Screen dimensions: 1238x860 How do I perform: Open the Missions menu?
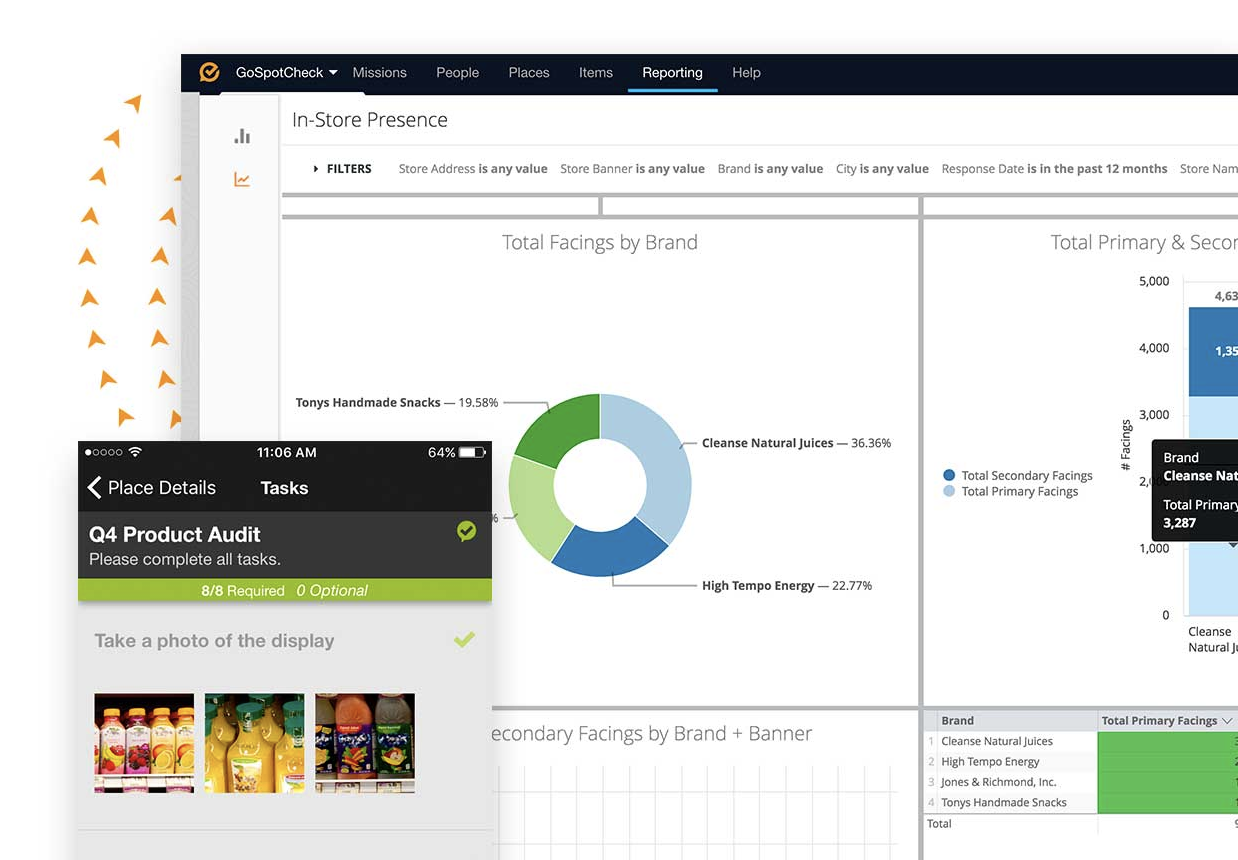click(x=380, y=73)
